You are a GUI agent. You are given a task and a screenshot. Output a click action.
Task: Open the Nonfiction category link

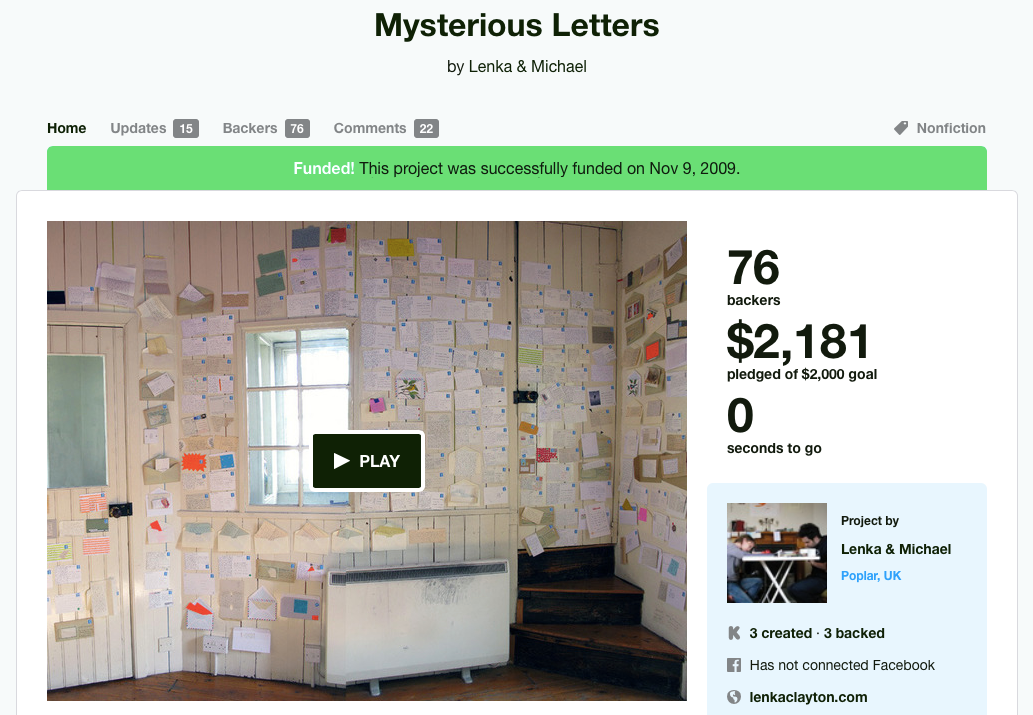click(951, 128)
